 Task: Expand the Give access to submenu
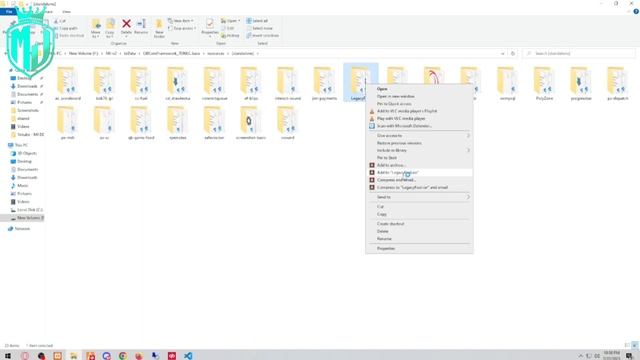pos(420,136)
